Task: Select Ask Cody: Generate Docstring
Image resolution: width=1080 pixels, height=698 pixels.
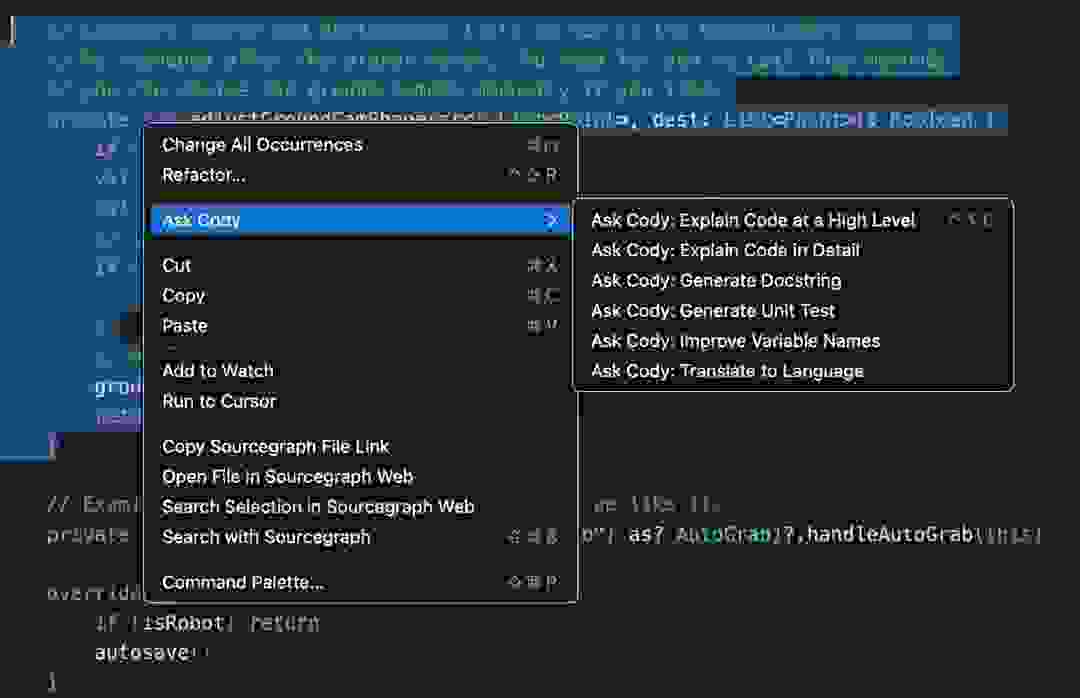Action: (x=793, y=280)
